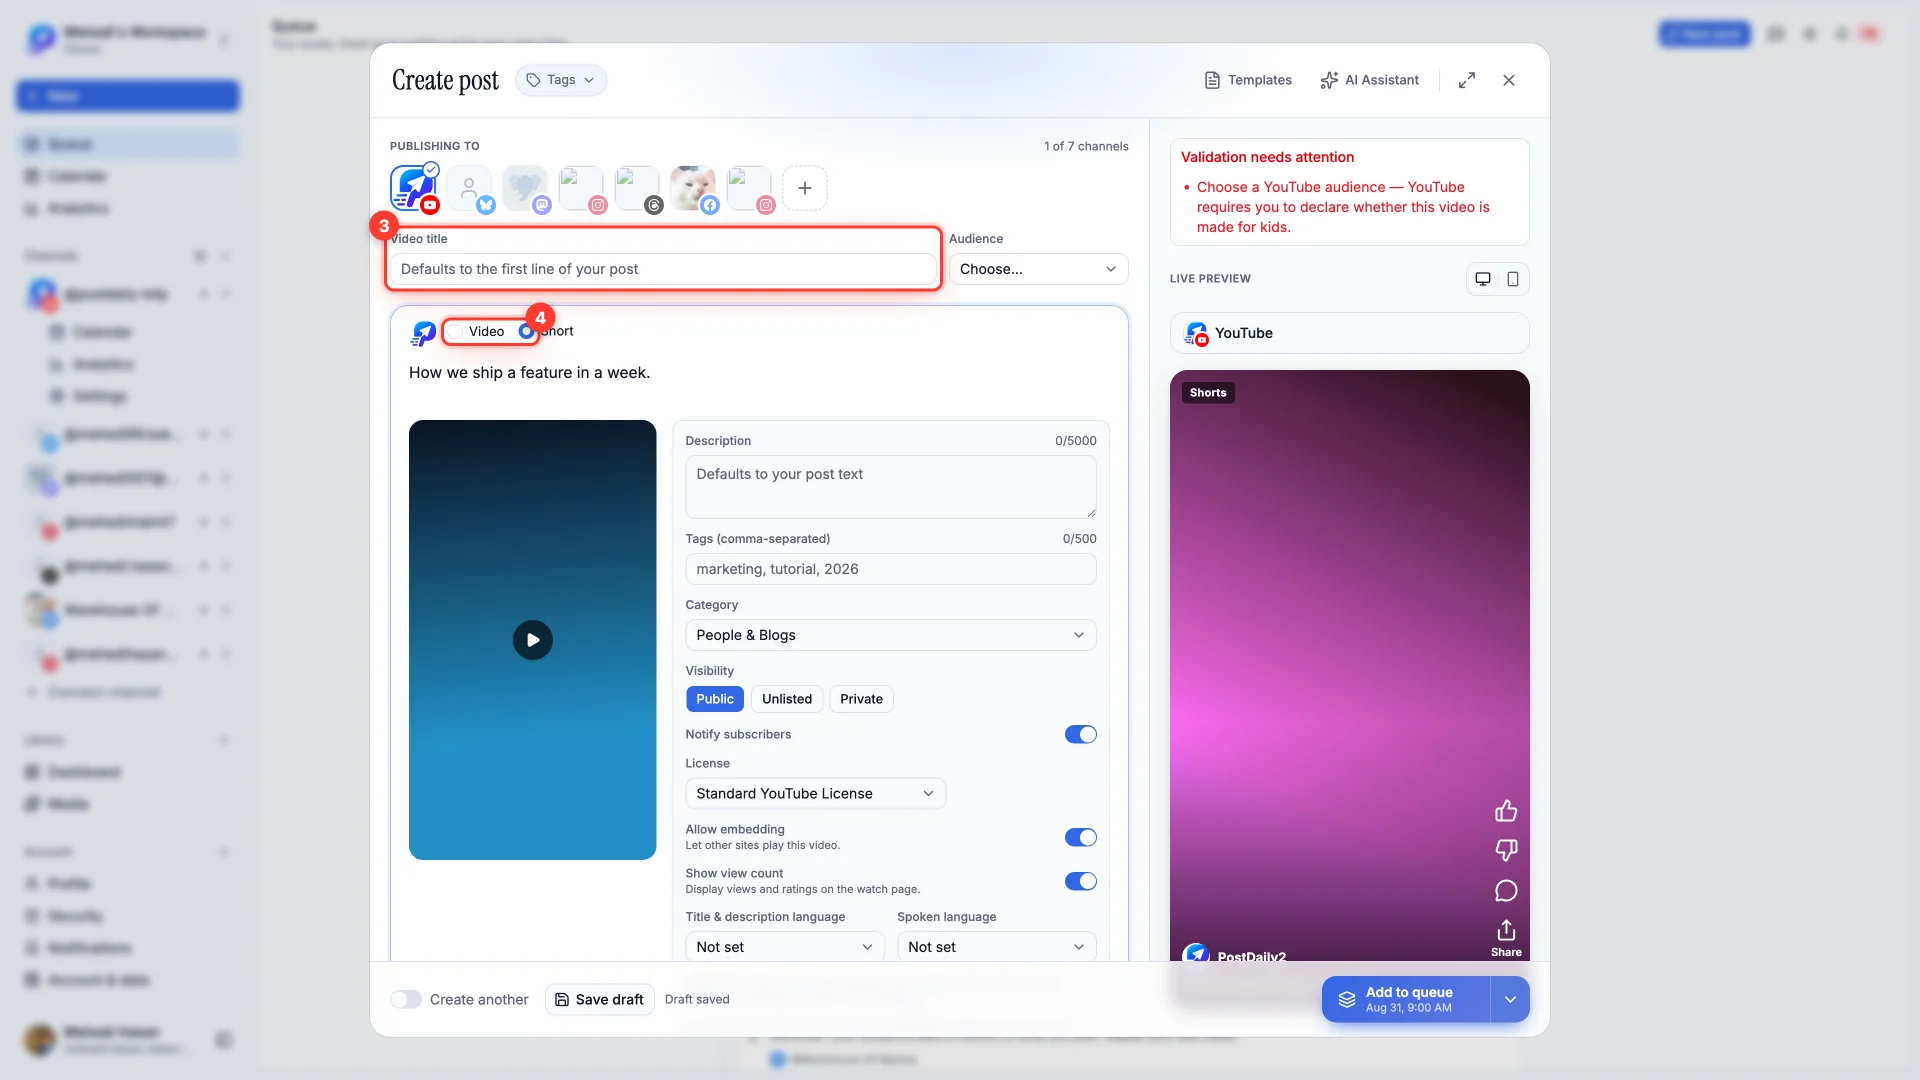Click the dislike thumbs-down in Shorts preview

pos(1506,850)
